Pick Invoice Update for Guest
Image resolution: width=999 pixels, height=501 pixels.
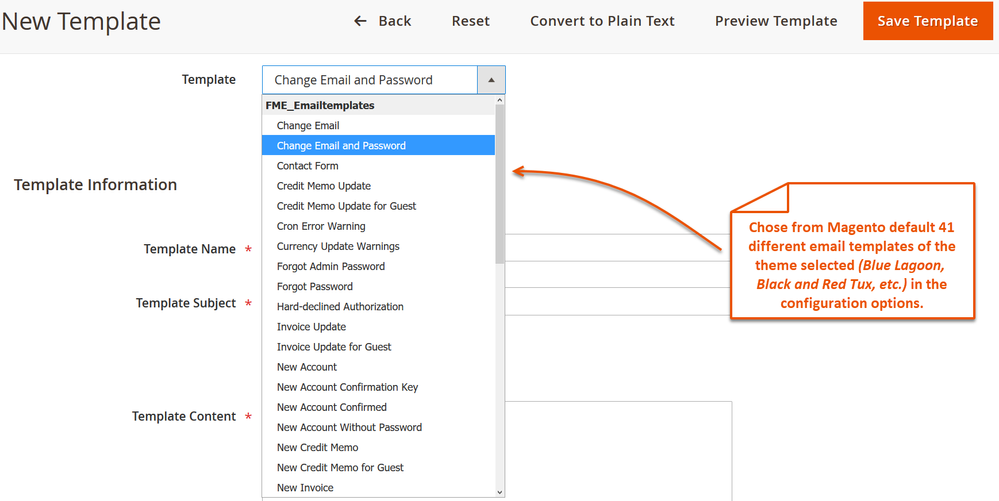[x=334, y=347]
